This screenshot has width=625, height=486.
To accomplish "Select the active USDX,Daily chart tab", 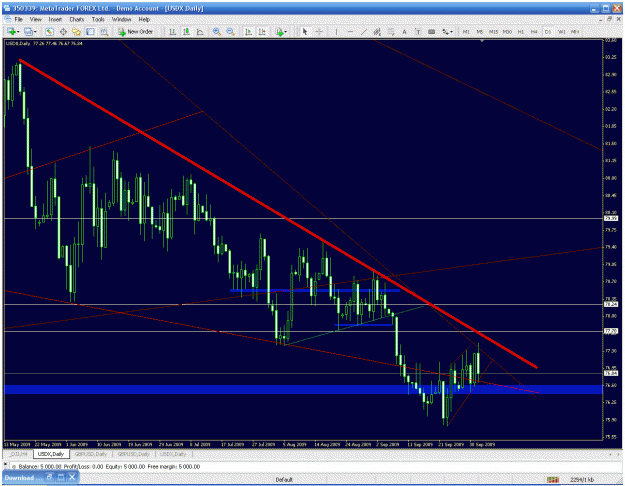I will 51,454.
